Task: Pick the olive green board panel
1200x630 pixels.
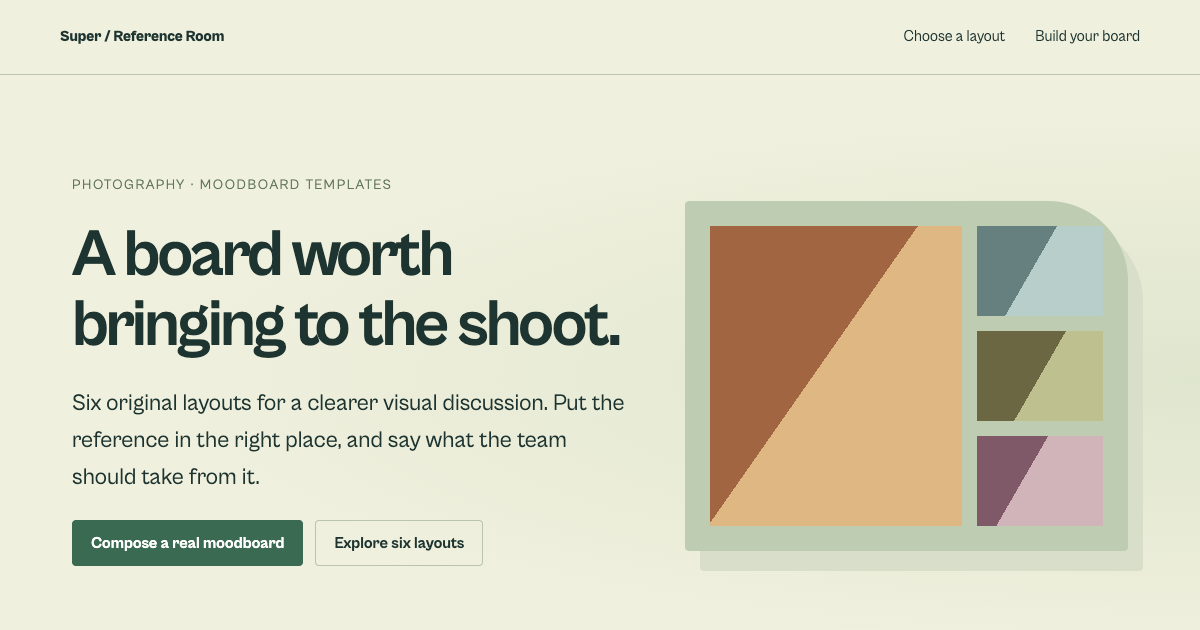Action: (1040, 376)
